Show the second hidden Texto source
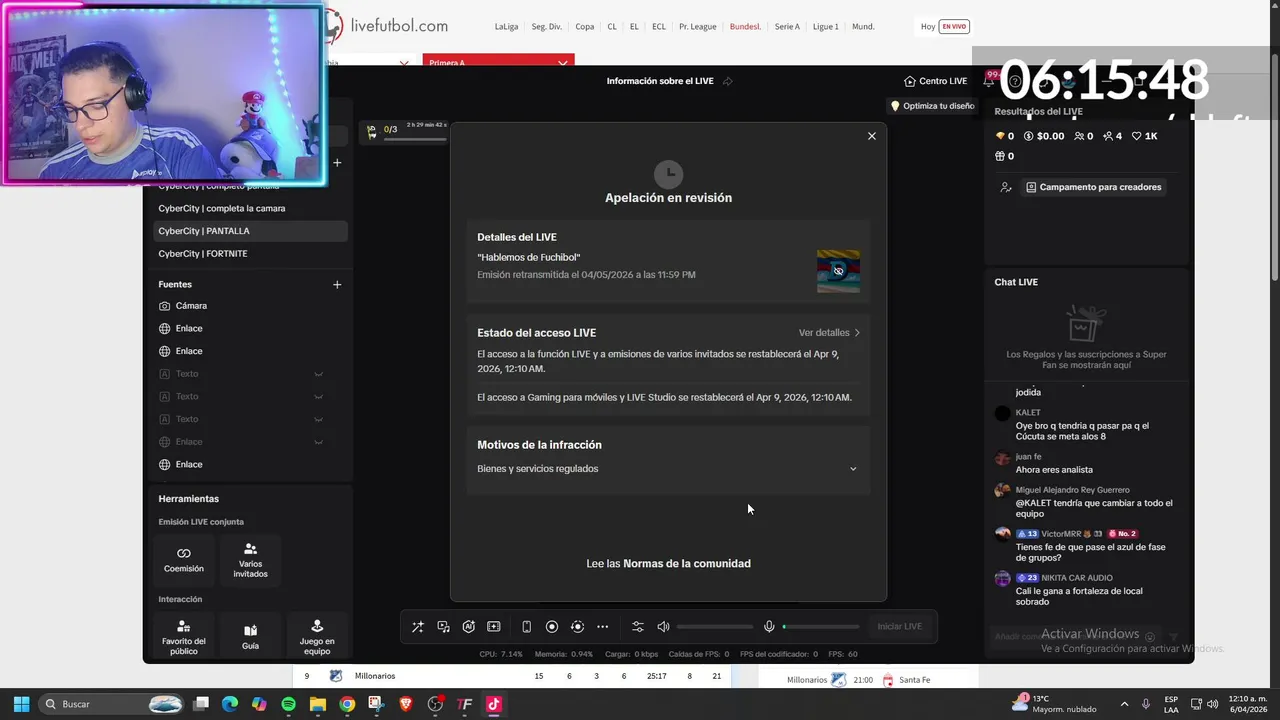1280x720 pixels. (319, 397)
